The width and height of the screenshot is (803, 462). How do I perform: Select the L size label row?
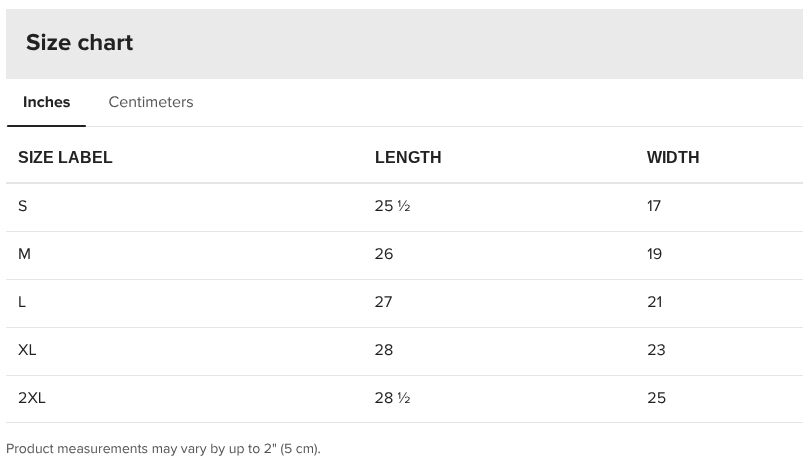[x=22, y=302]
